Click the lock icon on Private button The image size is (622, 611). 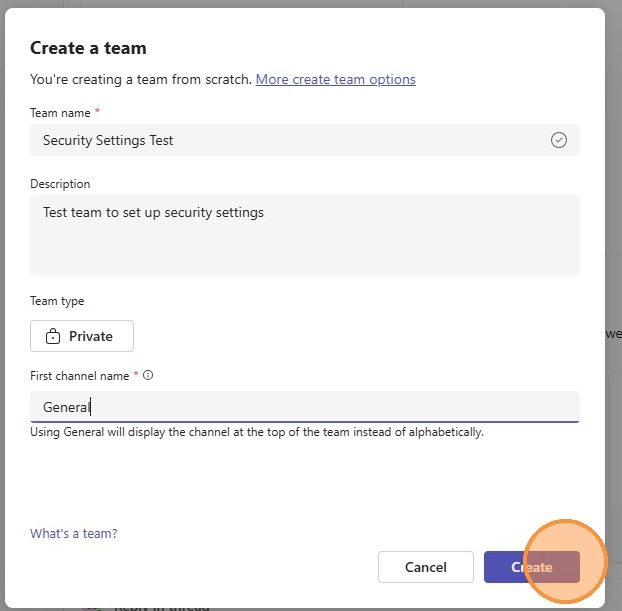point(54,336)
